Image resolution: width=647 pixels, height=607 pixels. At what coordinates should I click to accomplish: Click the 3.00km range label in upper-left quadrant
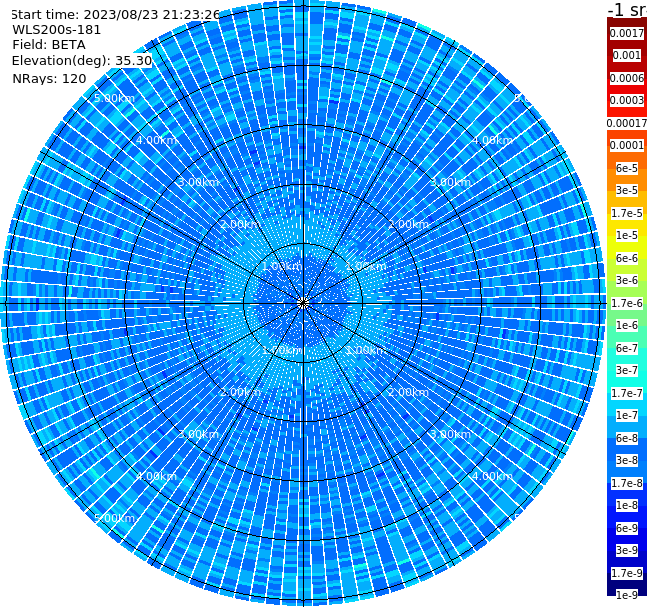click(198, 182)
